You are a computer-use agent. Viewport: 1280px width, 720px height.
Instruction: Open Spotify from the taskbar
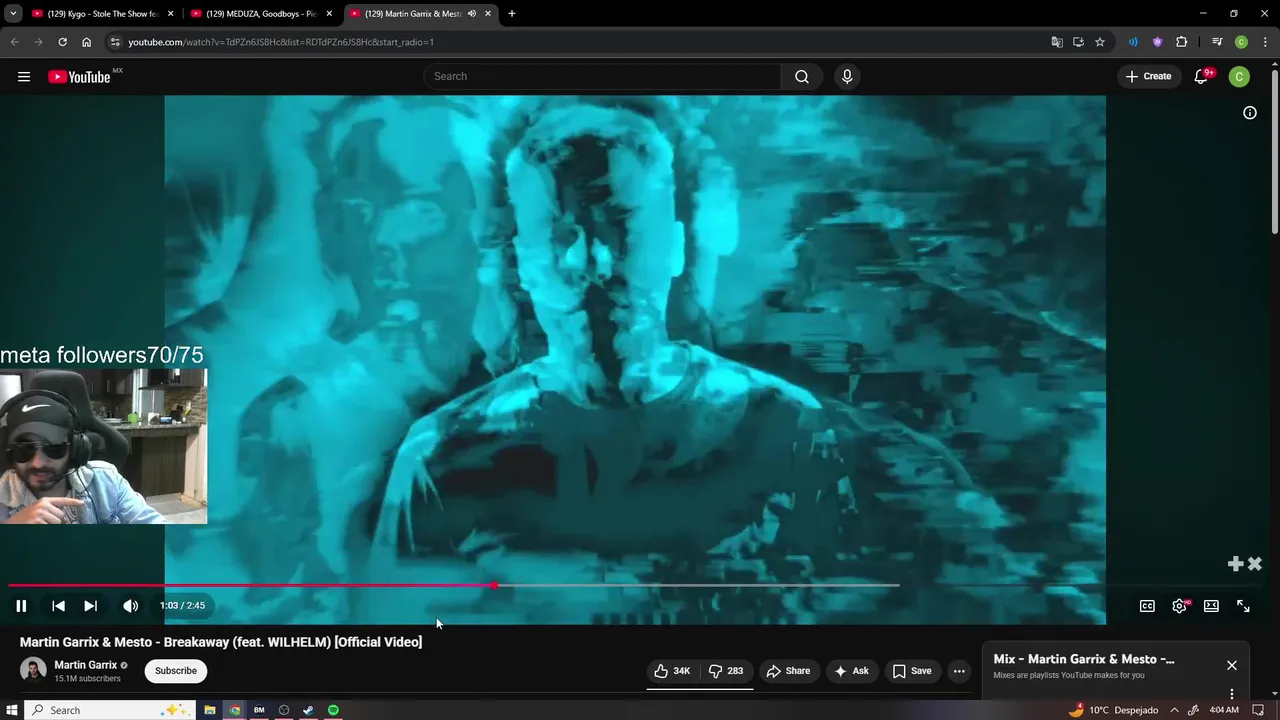[x=333, y=710]
